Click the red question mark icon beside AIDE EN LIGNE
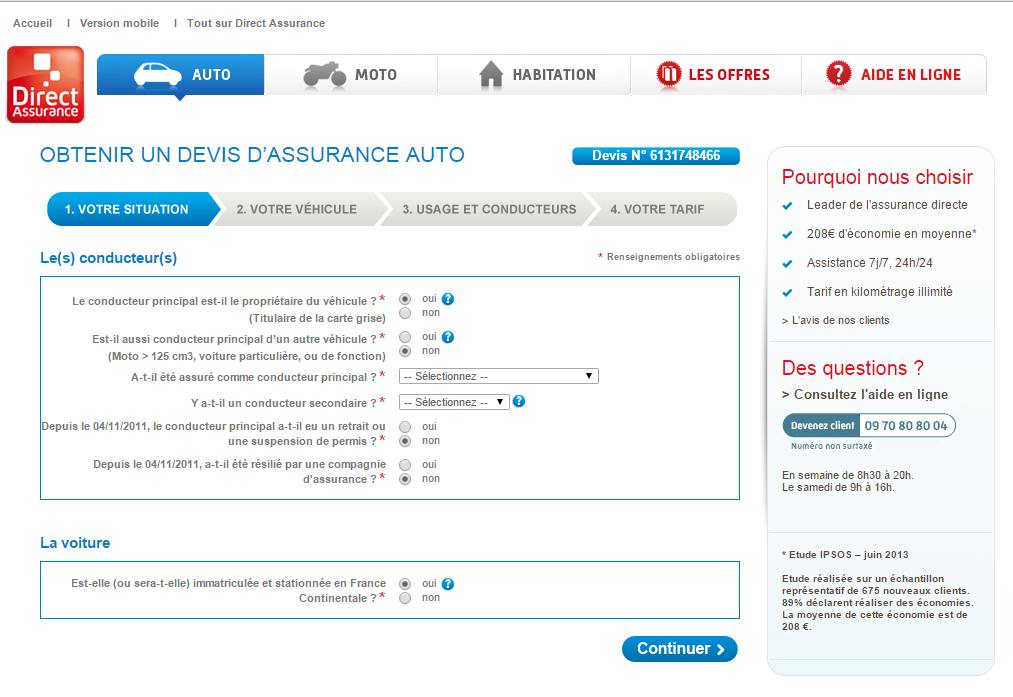Viewport: 1013px width, 697px height. (839, 74)
